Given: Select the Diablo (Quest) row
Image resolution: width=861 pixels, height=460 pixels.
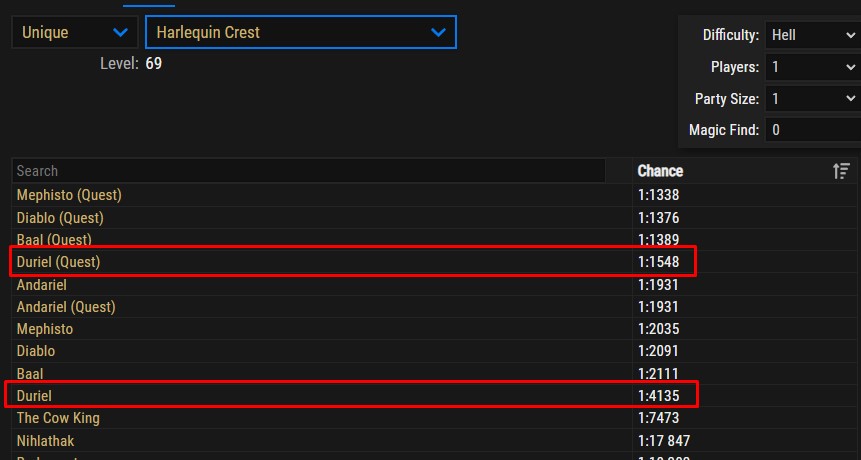Looking at the screenshot, I should [434, 218].
